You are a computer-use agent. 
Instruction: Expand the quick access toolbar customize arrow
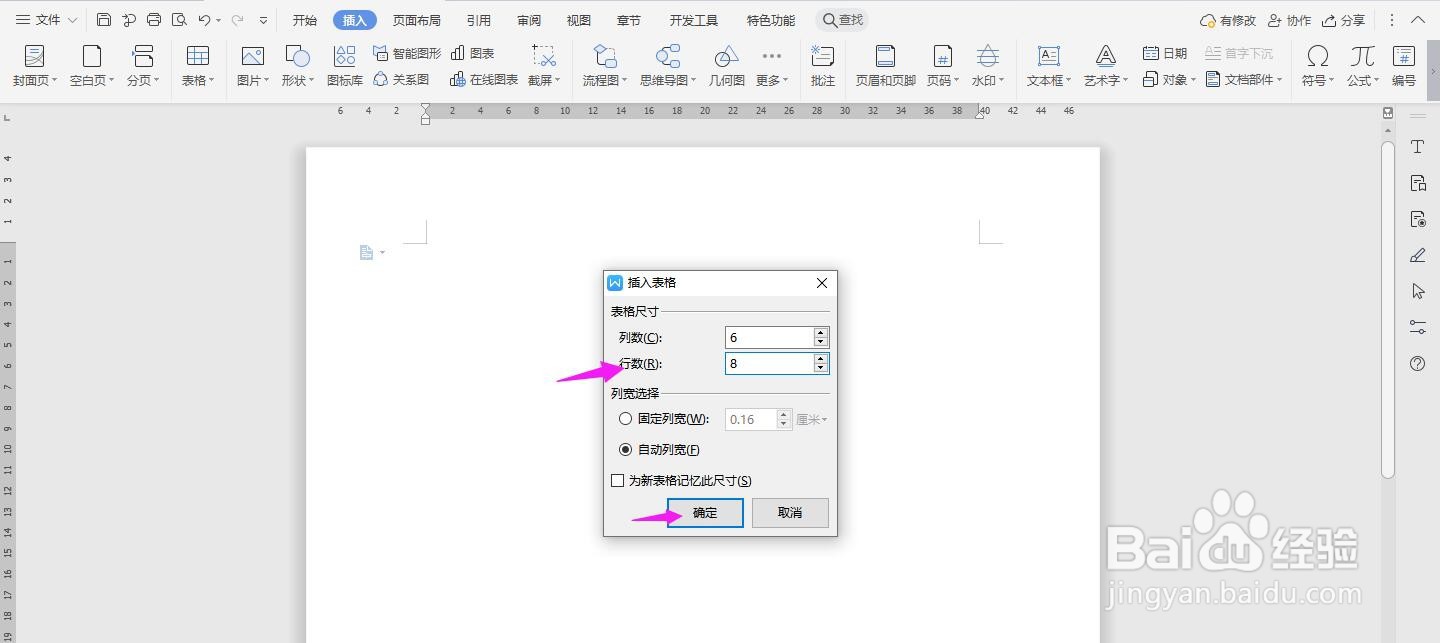263,20
